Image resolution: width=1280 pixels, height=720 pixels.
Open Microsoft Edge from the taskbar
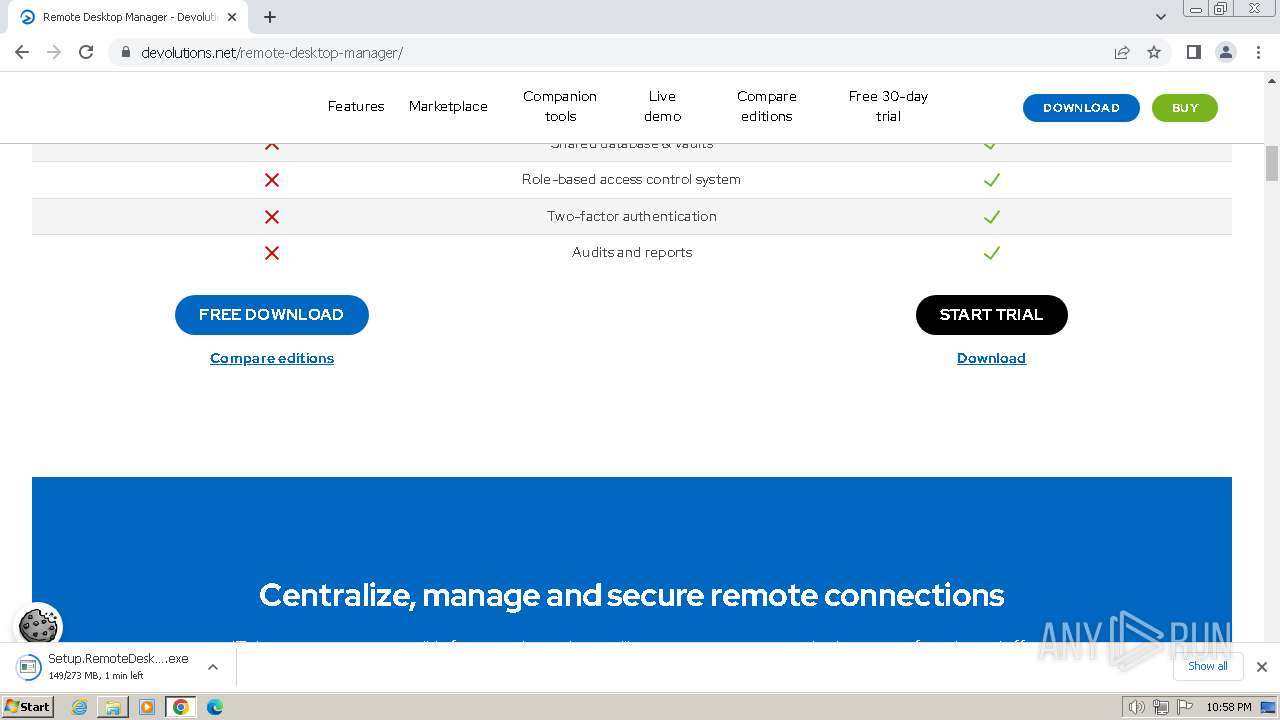(x=214, y=707)
